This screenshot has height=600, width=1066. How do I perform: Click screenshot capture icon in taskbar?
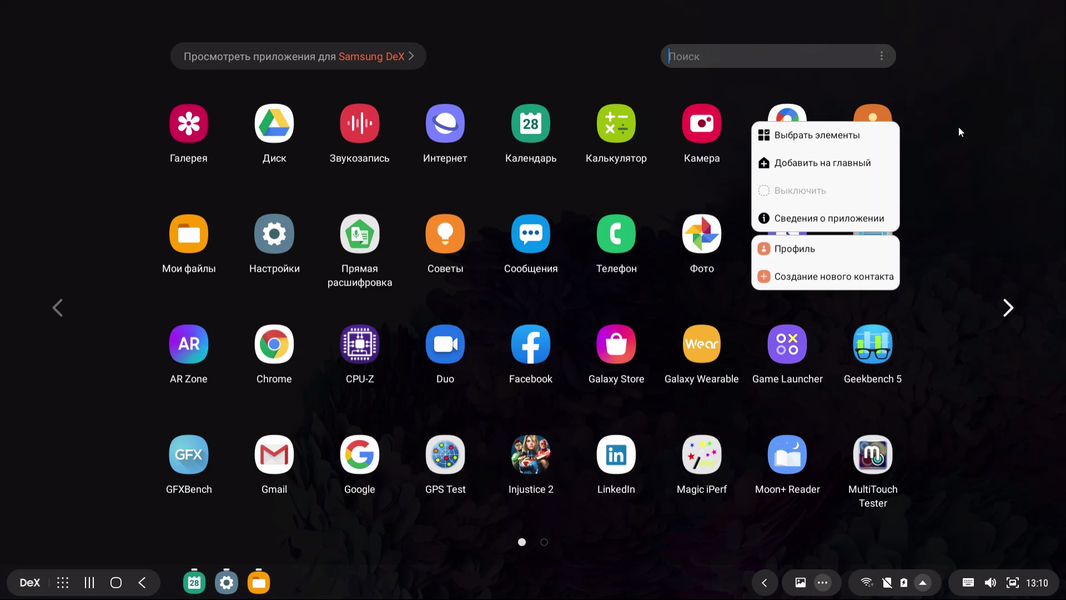[1012, 583]
